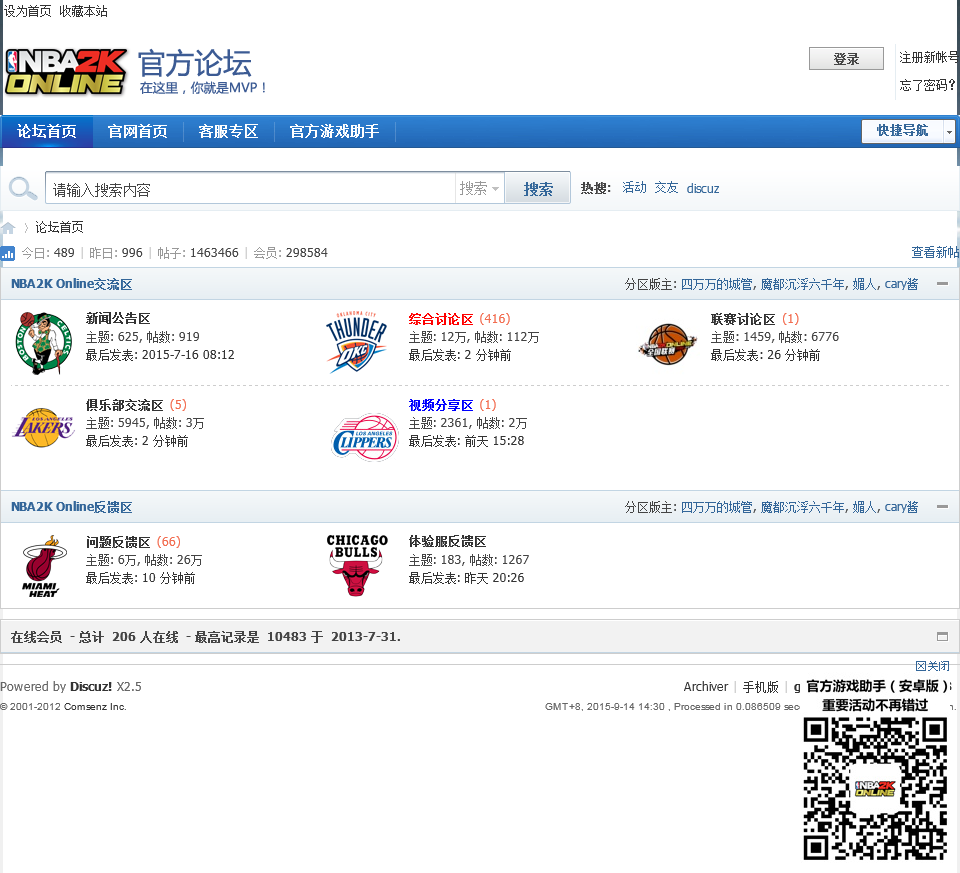960x873 pixels.
Task: Open the Archiver link
Action: tap(706, 687)
